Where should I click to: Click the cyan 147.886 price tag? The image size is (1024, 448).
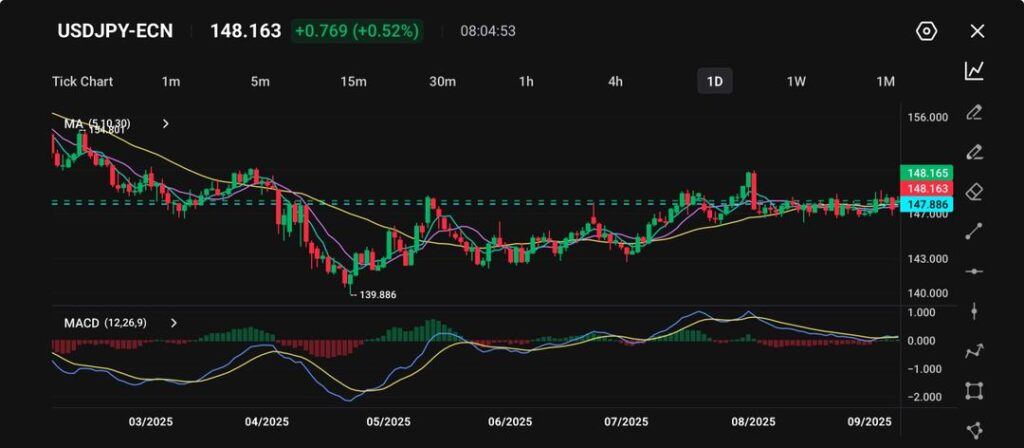point(925,204)
